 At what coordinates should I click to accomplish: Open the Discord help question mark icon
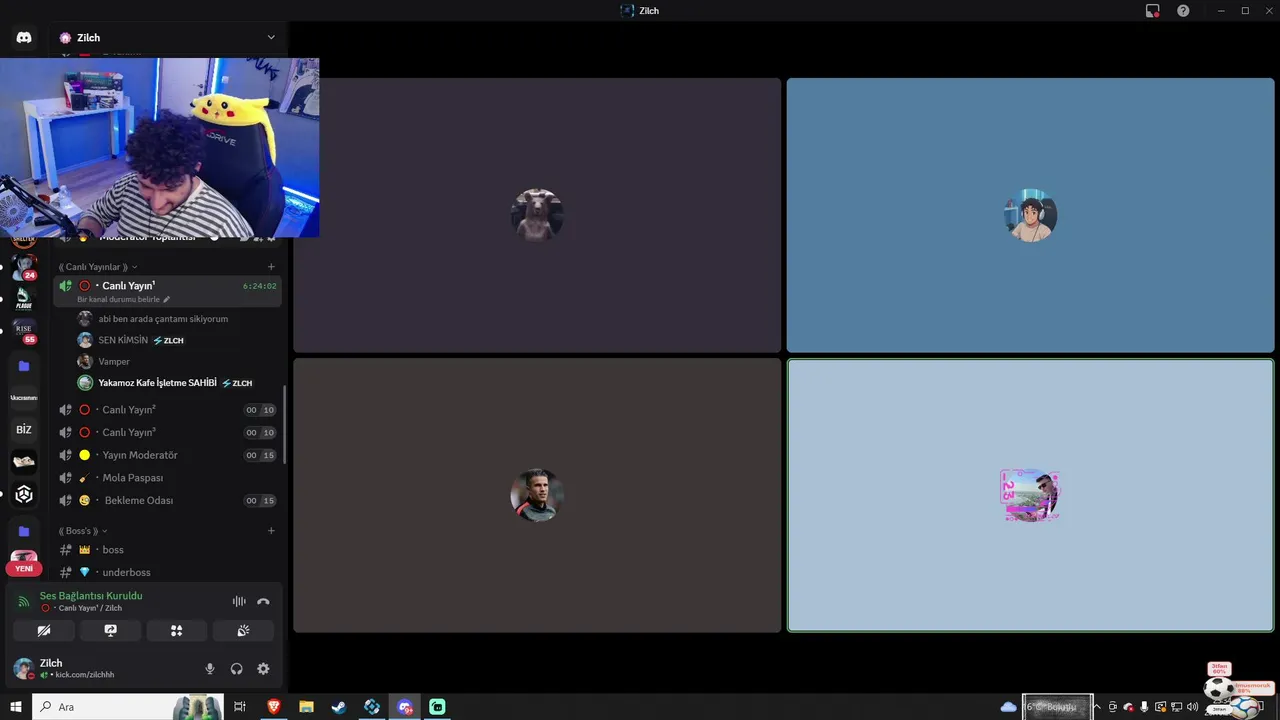coord(1183,11)
